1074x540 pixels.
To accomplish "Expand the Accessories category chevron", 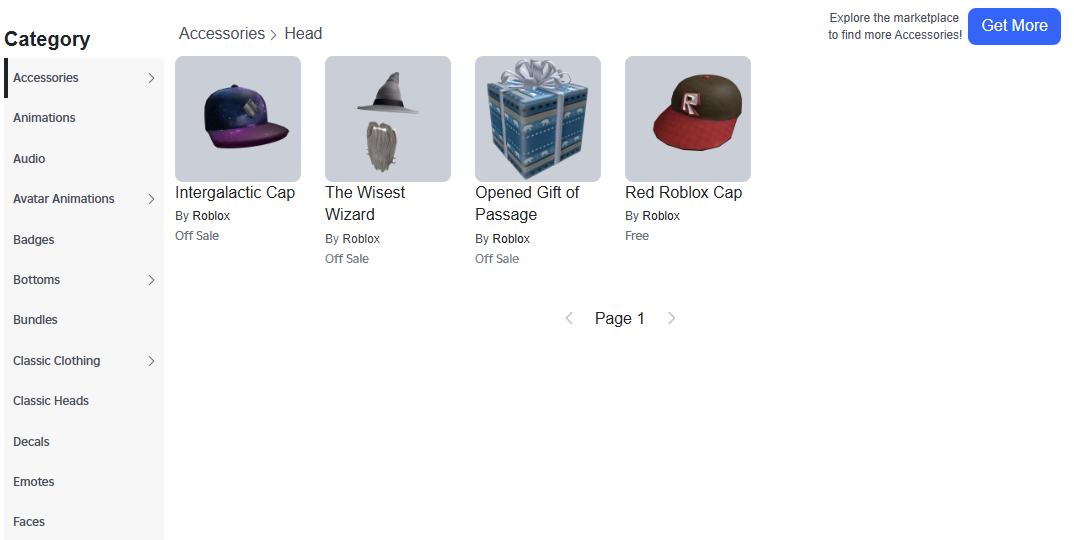I will (x=151, y=78).
